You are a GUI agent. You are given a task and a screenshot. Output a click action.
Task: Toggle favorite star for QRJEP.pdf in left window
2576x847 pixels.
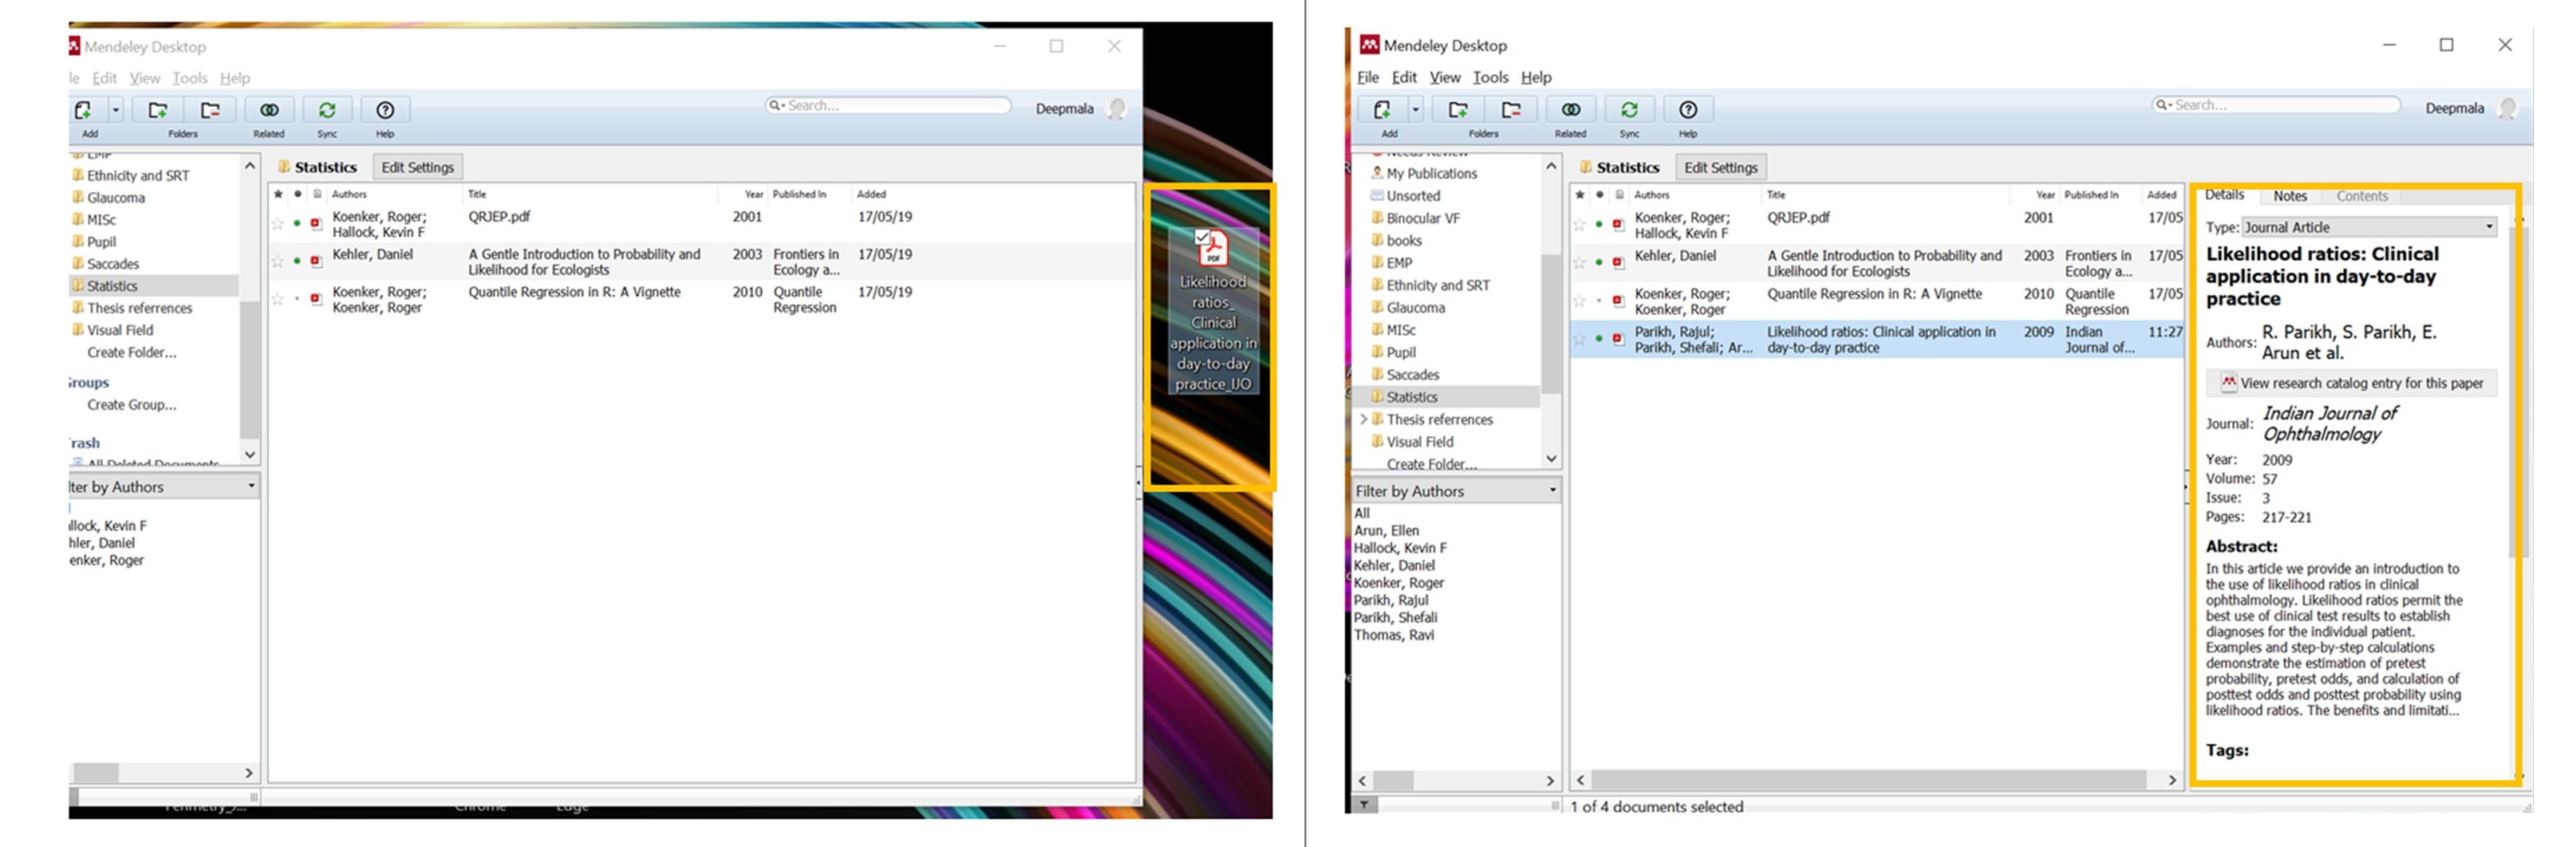click(278, 223)
